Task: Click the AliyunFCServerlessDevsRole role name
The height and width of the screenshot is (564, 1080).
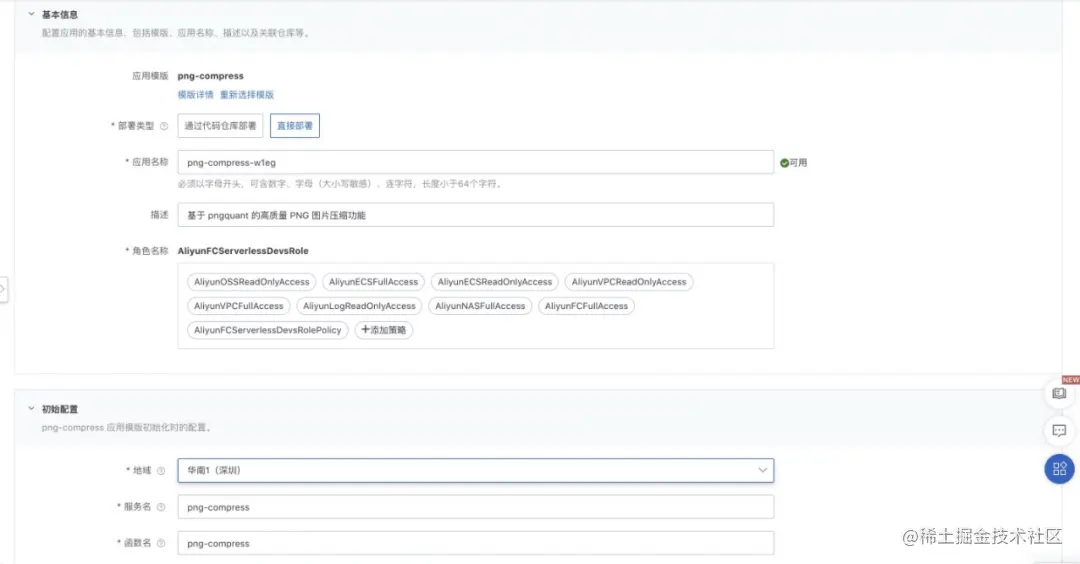Action: 243,251
